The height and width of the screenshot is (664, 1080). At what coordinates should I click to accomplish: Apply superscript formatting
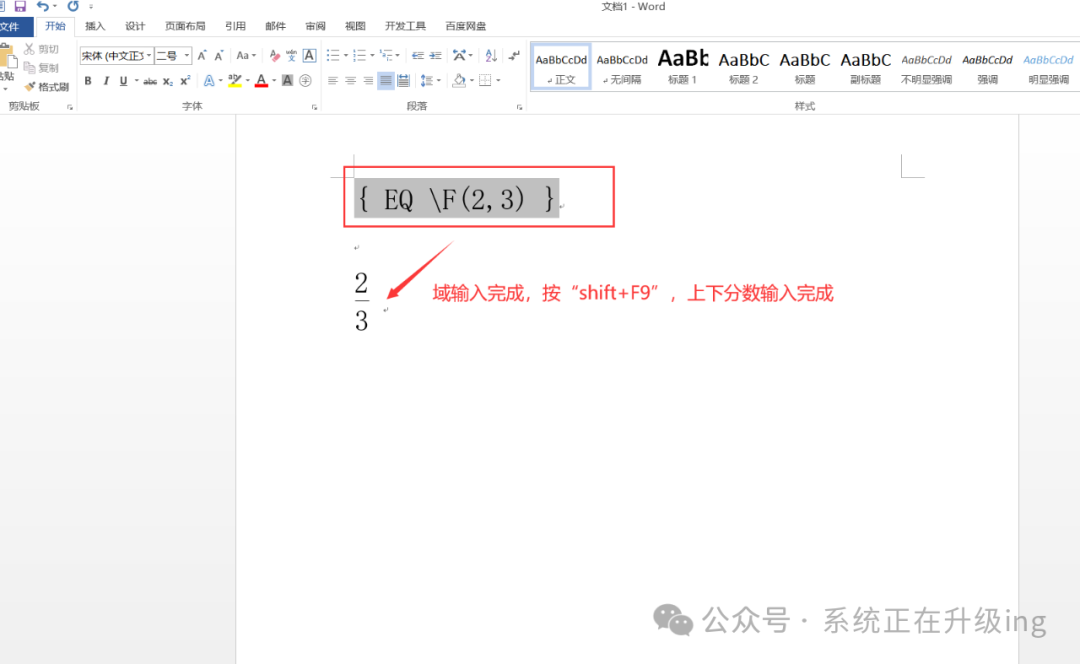[185, 81]
